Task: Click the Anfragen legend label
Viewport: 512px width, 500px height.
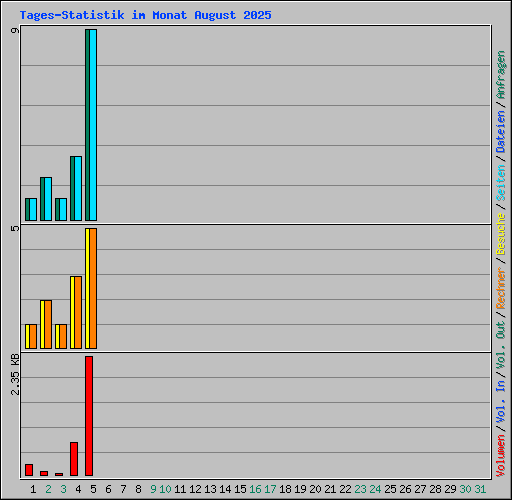Action: [x=501, y=75]
